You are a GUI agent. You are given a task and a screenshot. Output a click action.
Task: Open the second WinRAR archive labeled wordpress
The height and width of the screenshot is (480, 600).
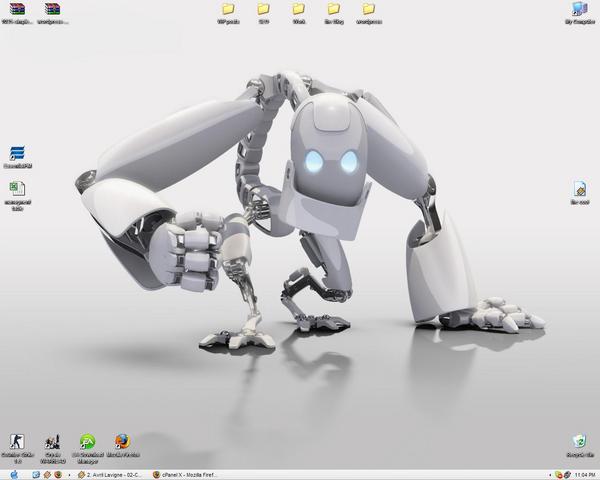click(x=53, y=13)
